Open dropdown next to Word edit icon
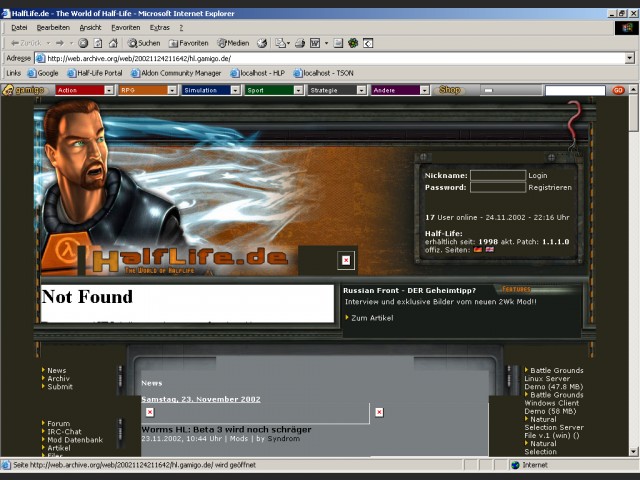This screenshot has width=640, height=480. click(x=326, y=43)
